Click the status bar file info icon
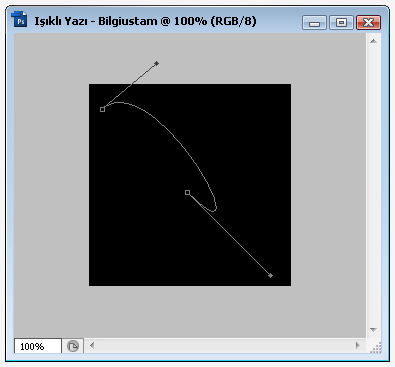The image size is (395, 367). click(x=73, y=346)
